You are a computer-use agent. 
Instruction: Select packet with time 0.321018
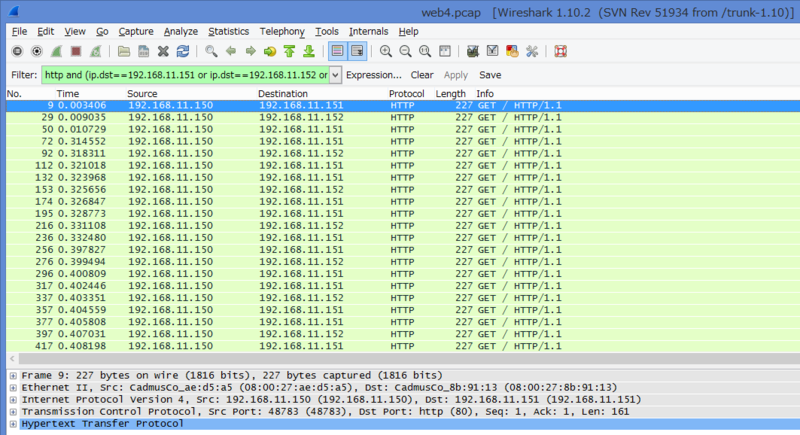[x=403, y=166]
